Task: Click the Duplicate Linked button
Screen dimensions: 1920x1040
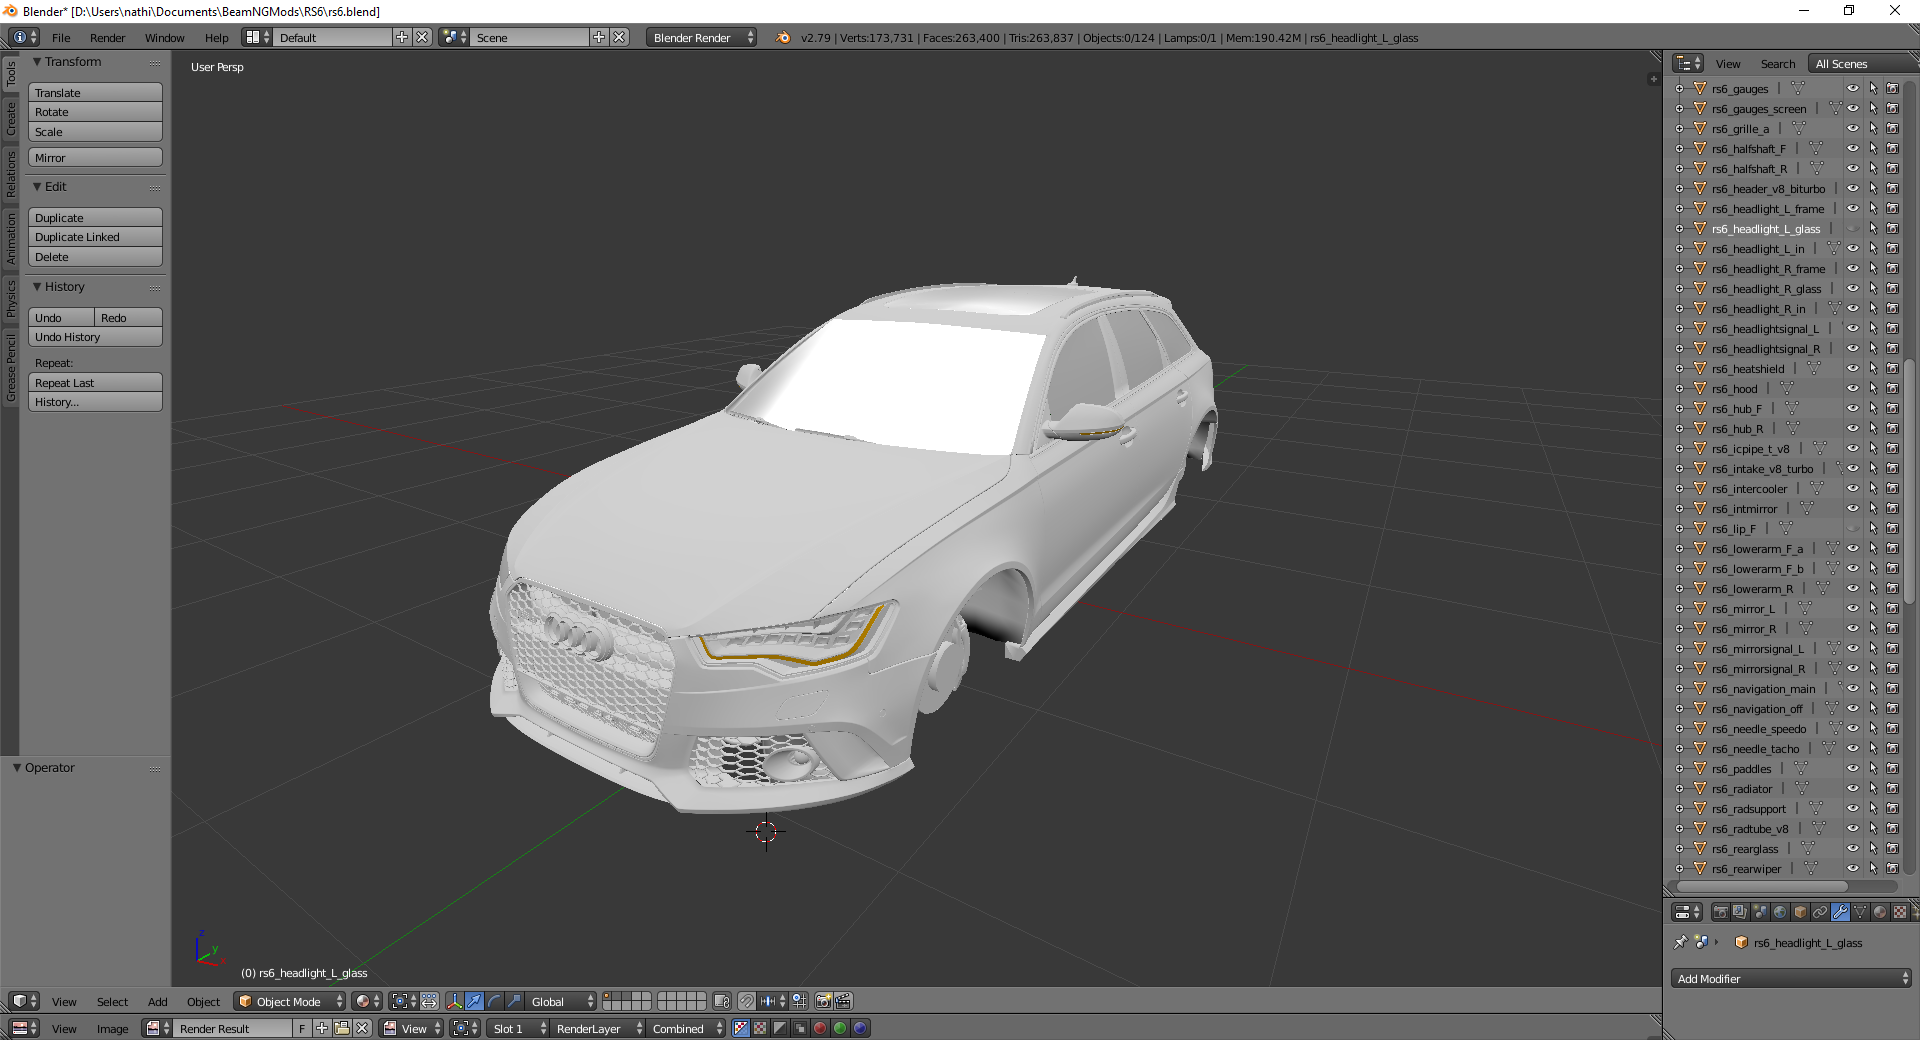Action: click(x=95, y=237)
